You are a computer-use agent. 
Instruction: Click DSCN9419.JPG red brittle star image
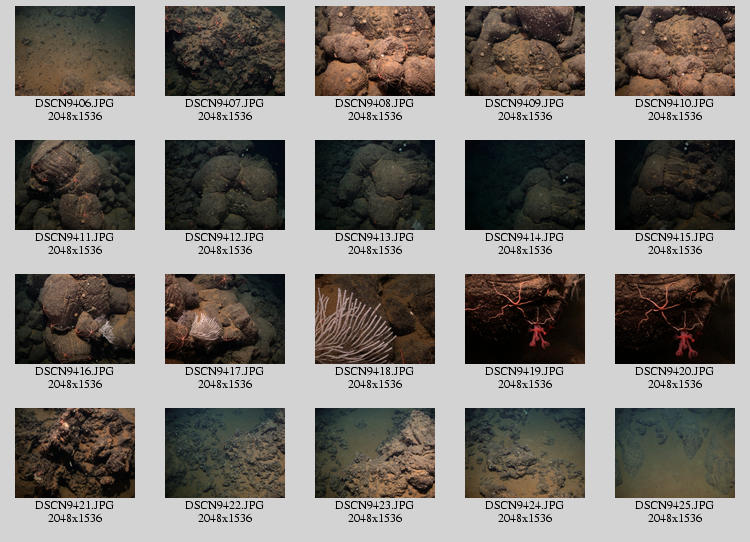click(525, 319)
